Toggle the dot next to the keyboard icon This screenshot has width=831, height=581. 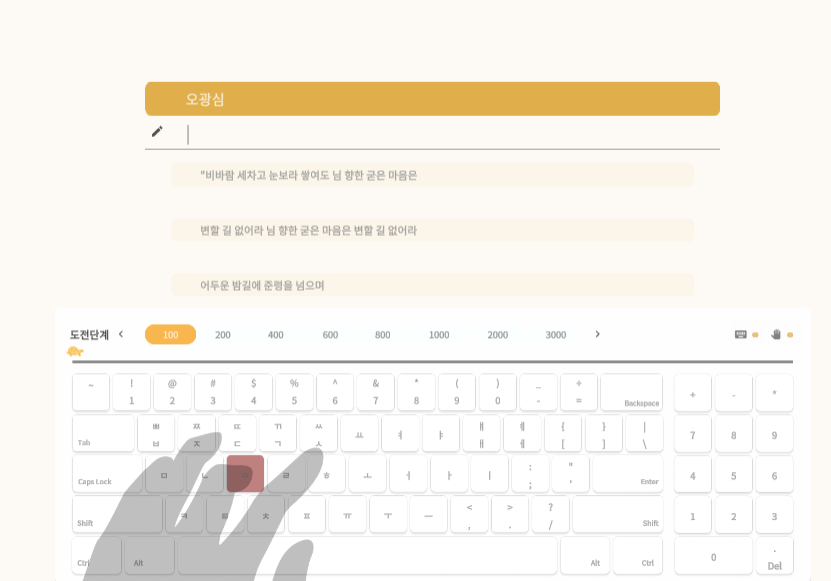[x=753, y=334]
